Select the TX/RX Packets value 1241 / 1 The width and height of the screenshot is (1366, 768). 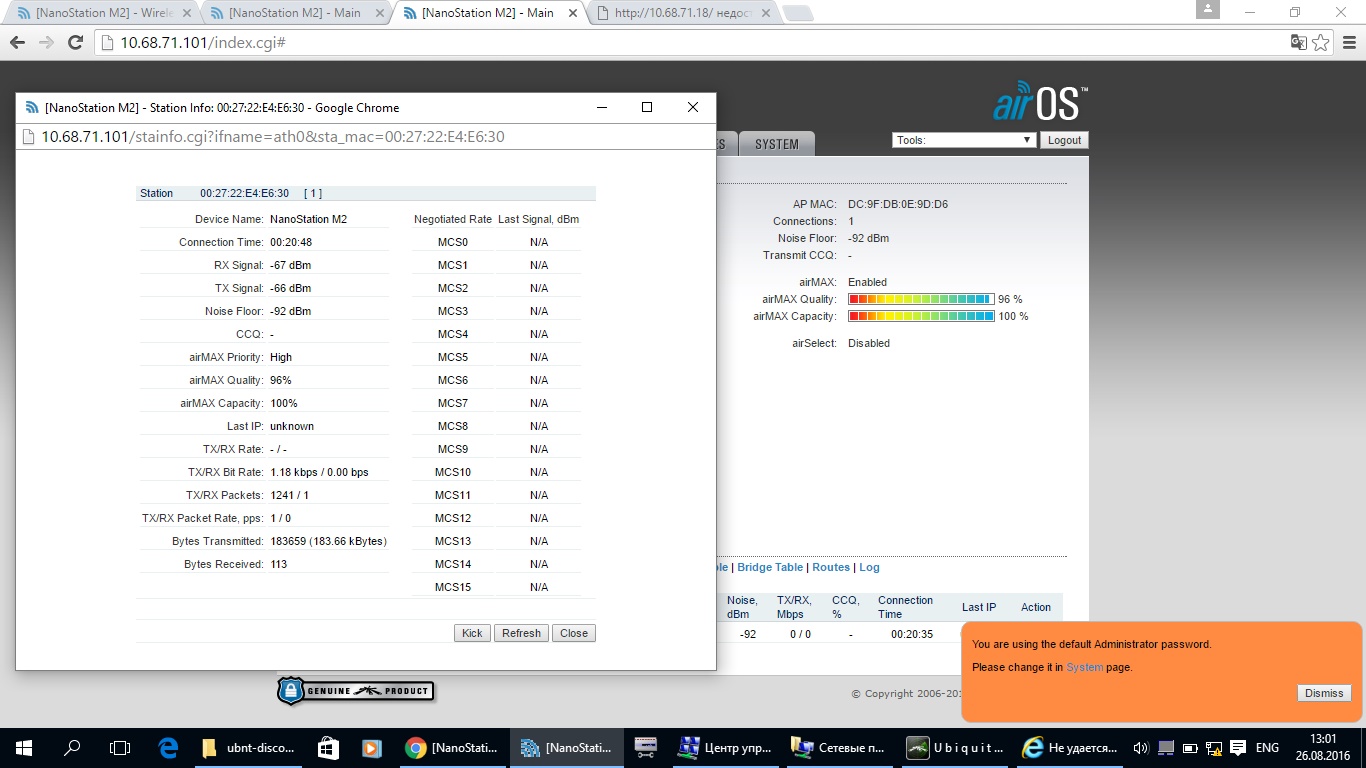[x=290, y=495]
